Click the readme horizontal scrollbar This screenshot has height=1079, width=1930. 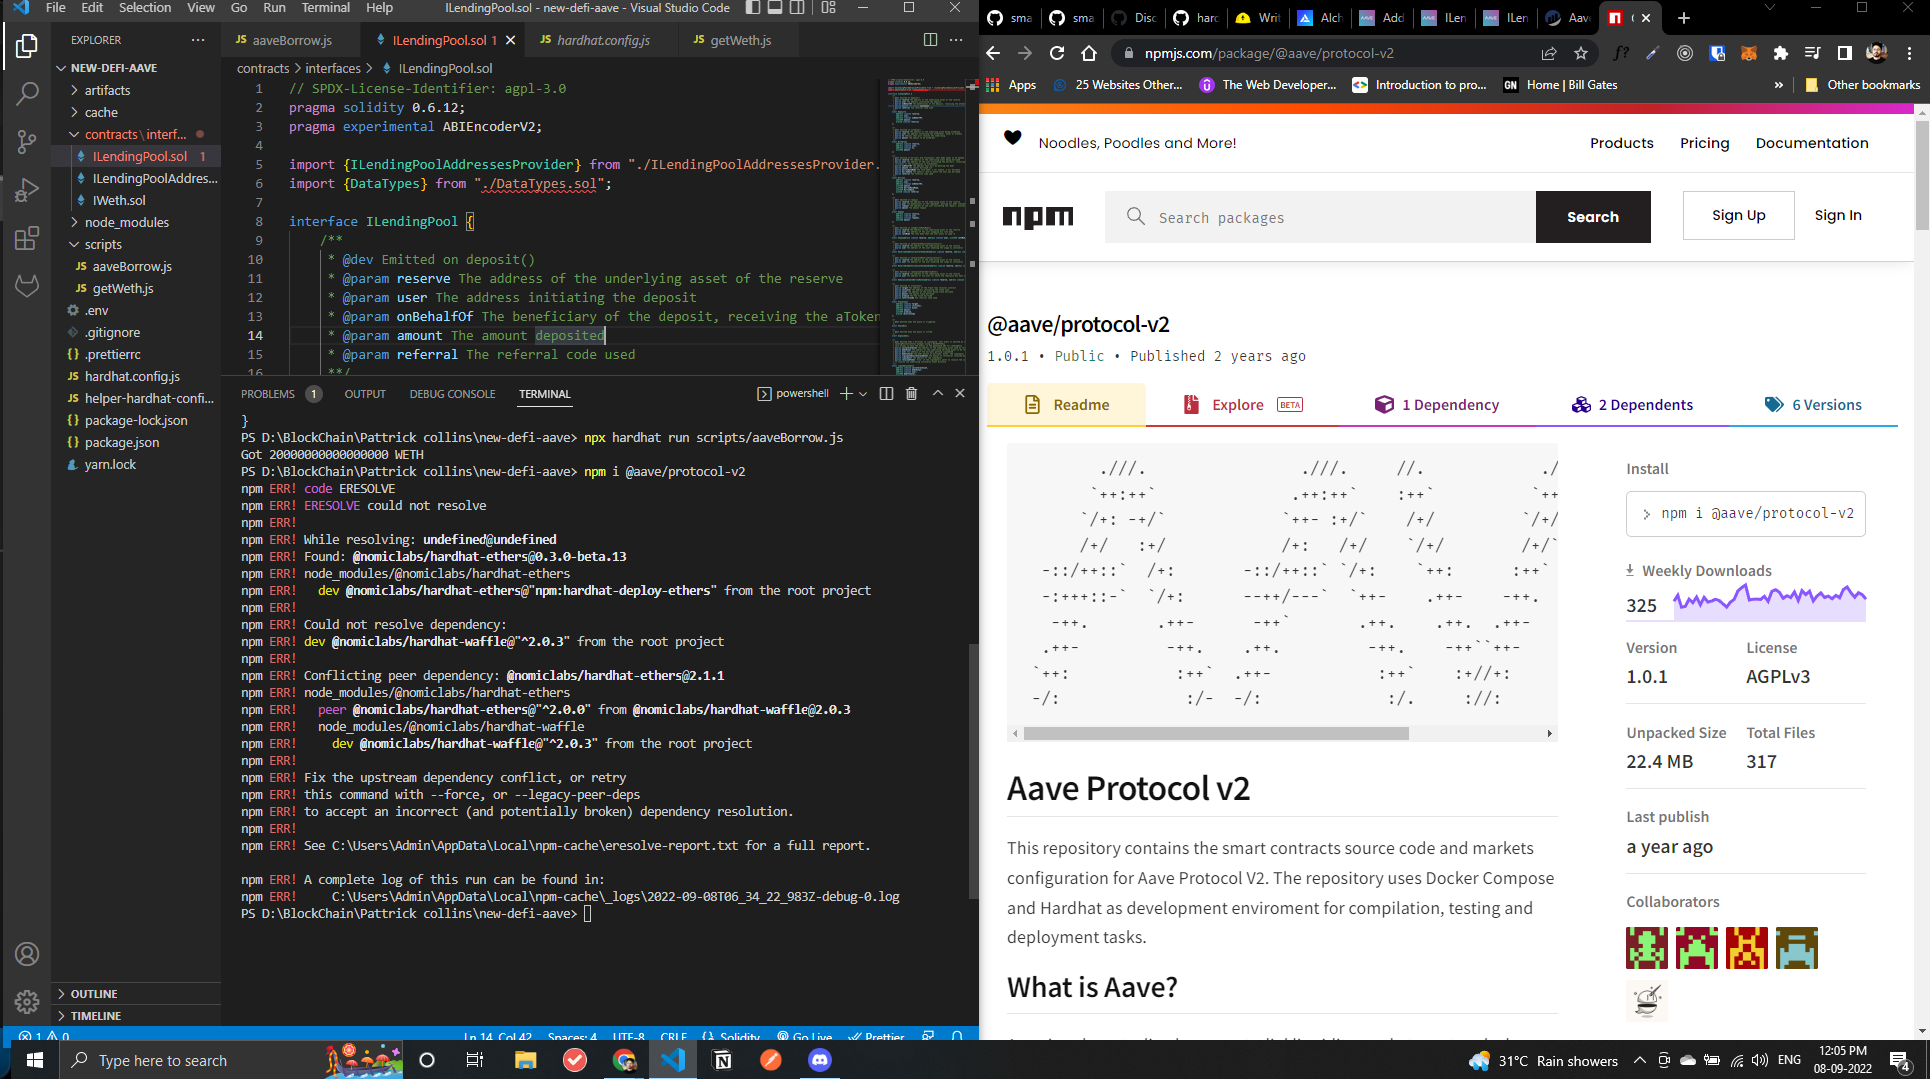click(x=1216, y=734)
